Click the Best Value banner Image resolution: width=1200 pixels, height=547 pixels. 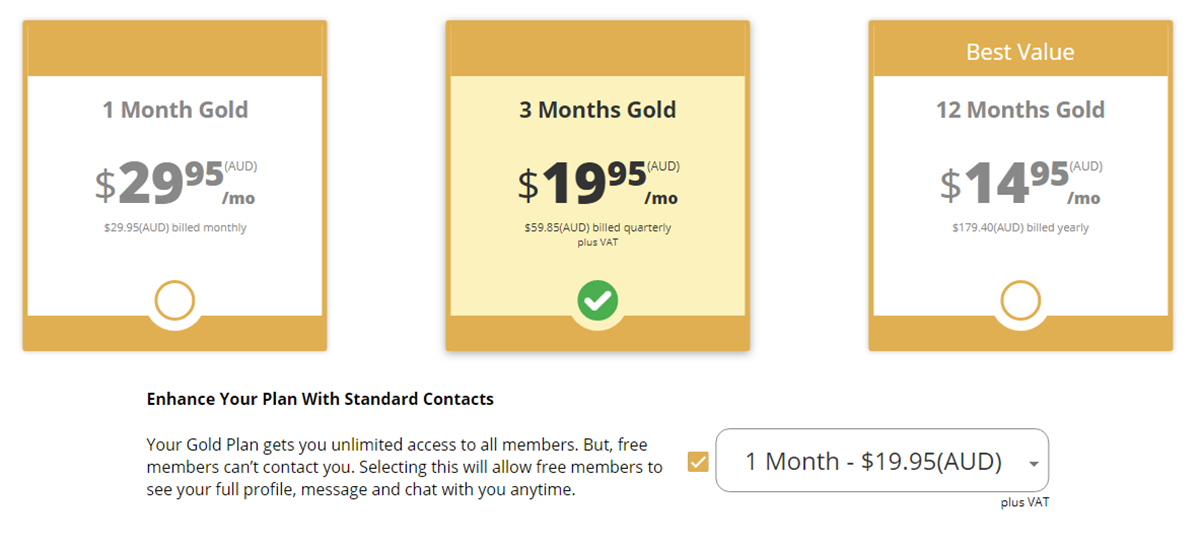[x=1020, y=52]
